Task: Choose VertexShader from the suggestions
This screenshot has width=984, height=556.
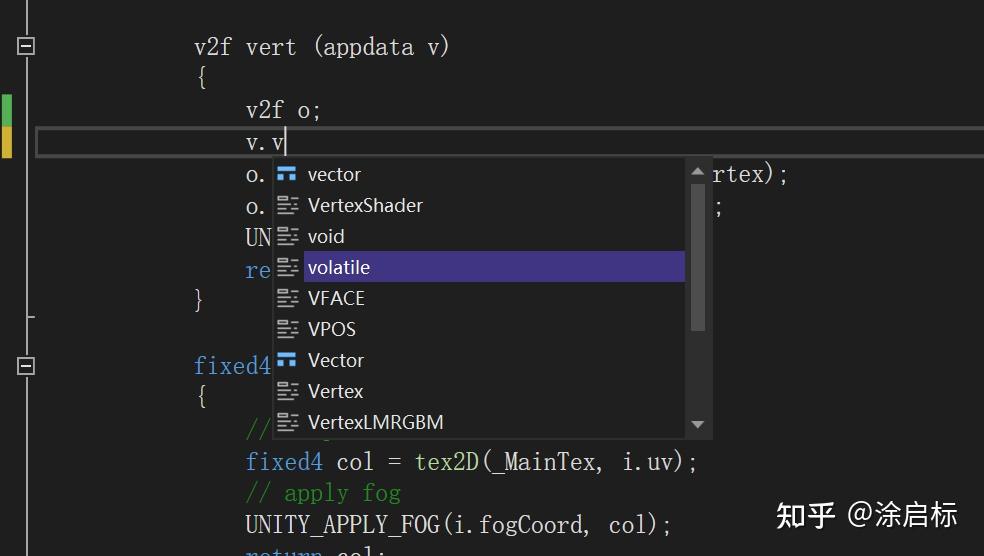Action: click(x=365, y=205)
